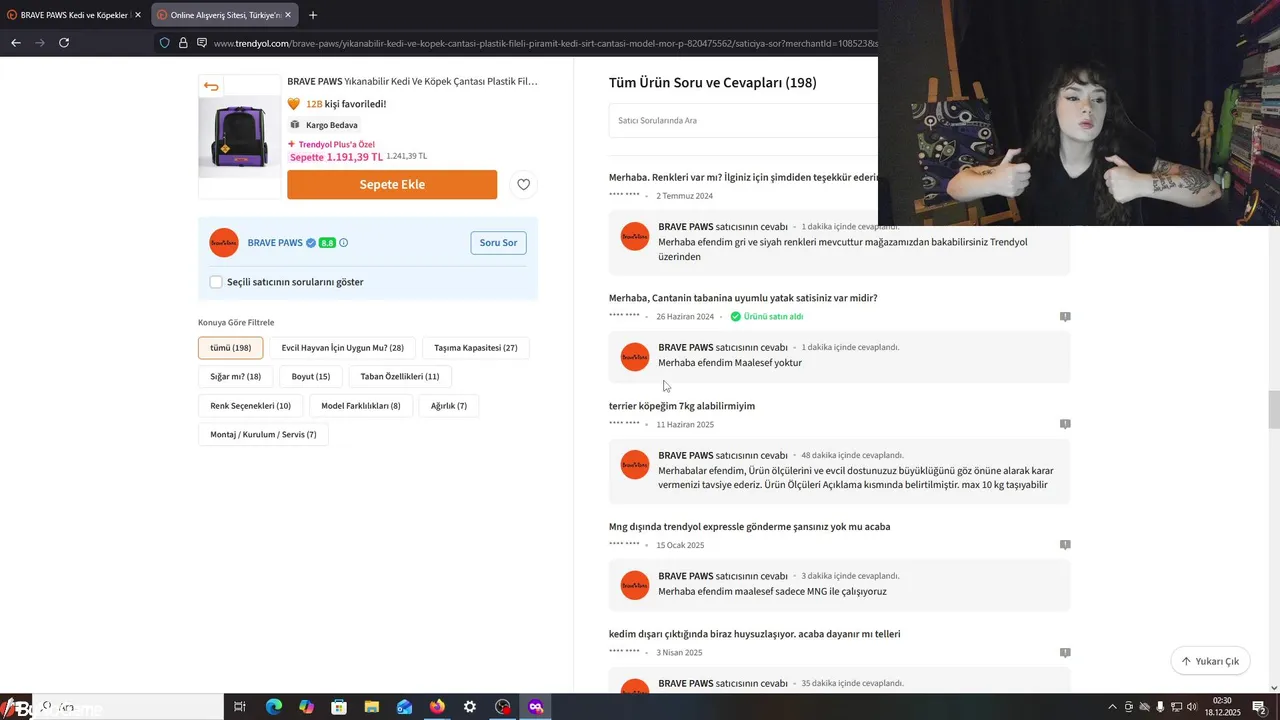Open the notification center icon
Viewport: 1280px width, 720px height.
coord(1259,707)
